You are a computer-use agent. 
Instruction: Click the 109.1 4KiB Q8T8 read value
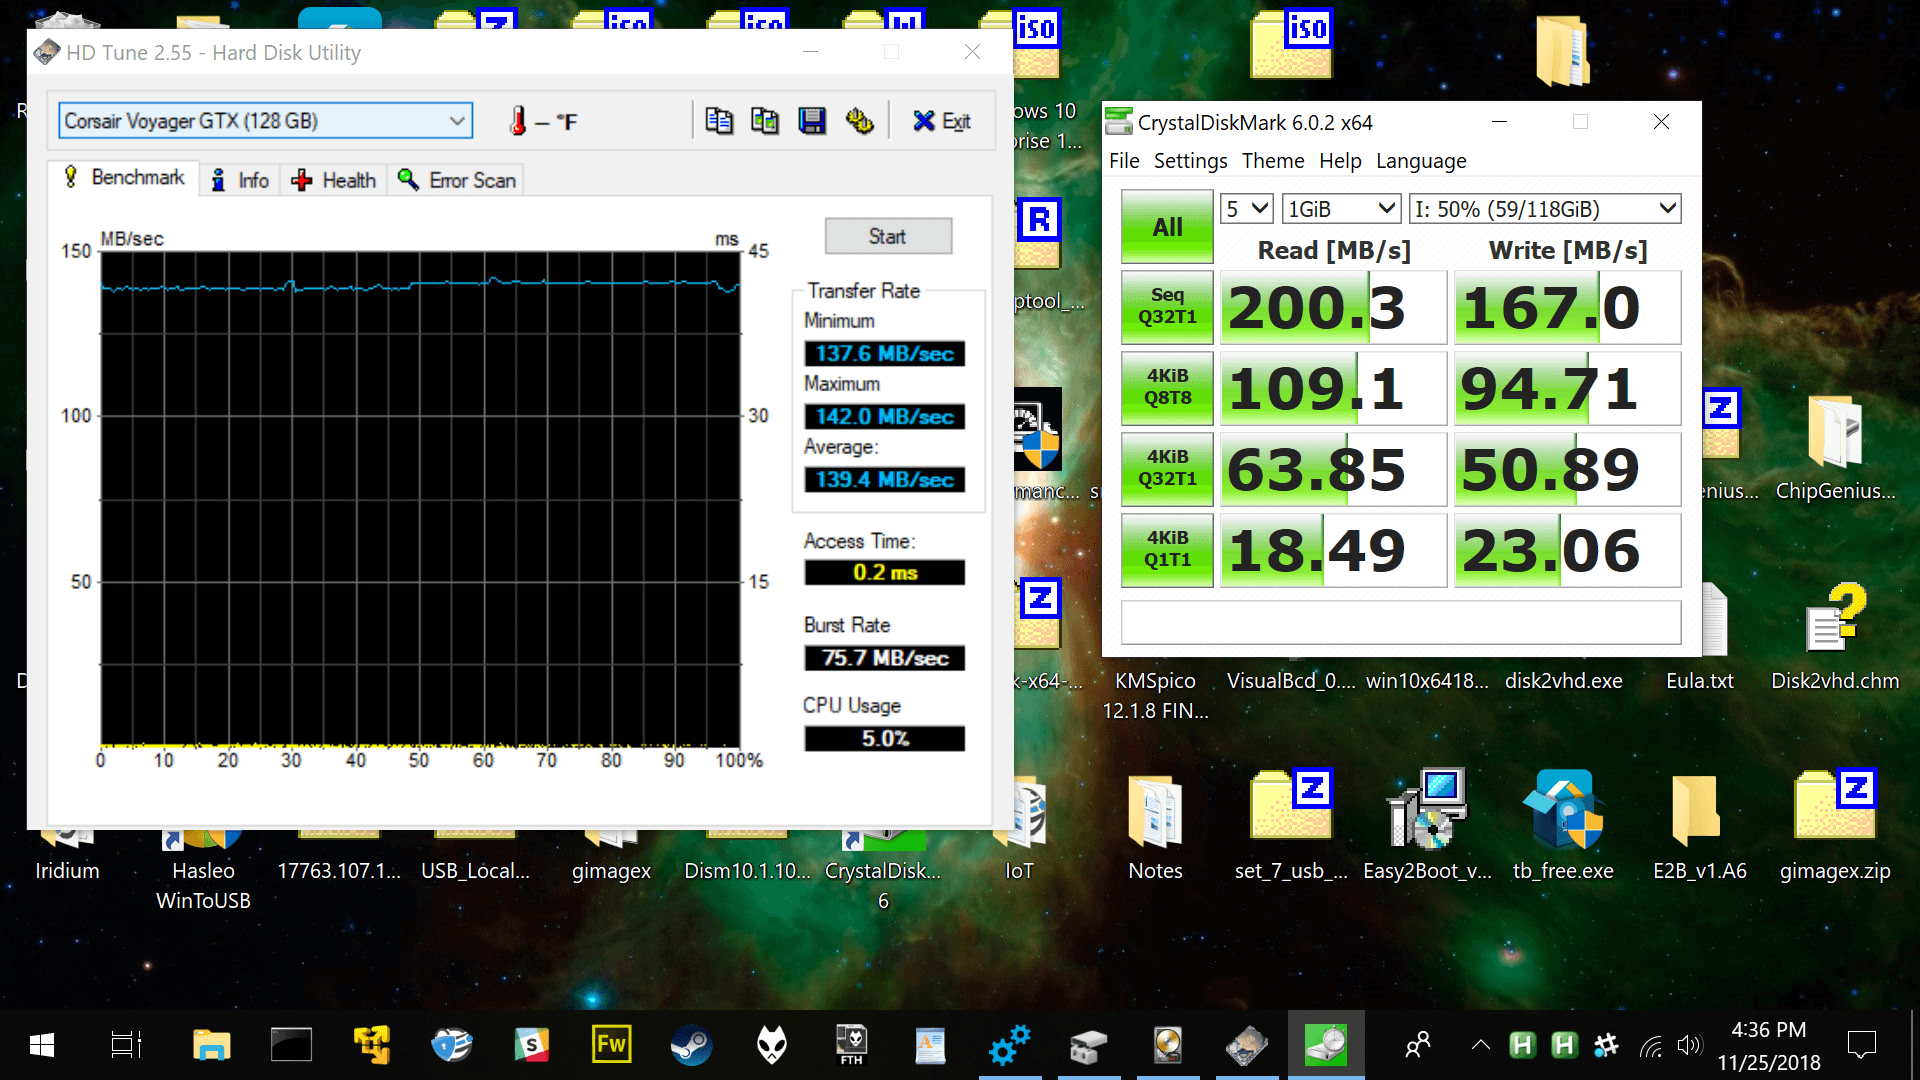coord(1333,389)
